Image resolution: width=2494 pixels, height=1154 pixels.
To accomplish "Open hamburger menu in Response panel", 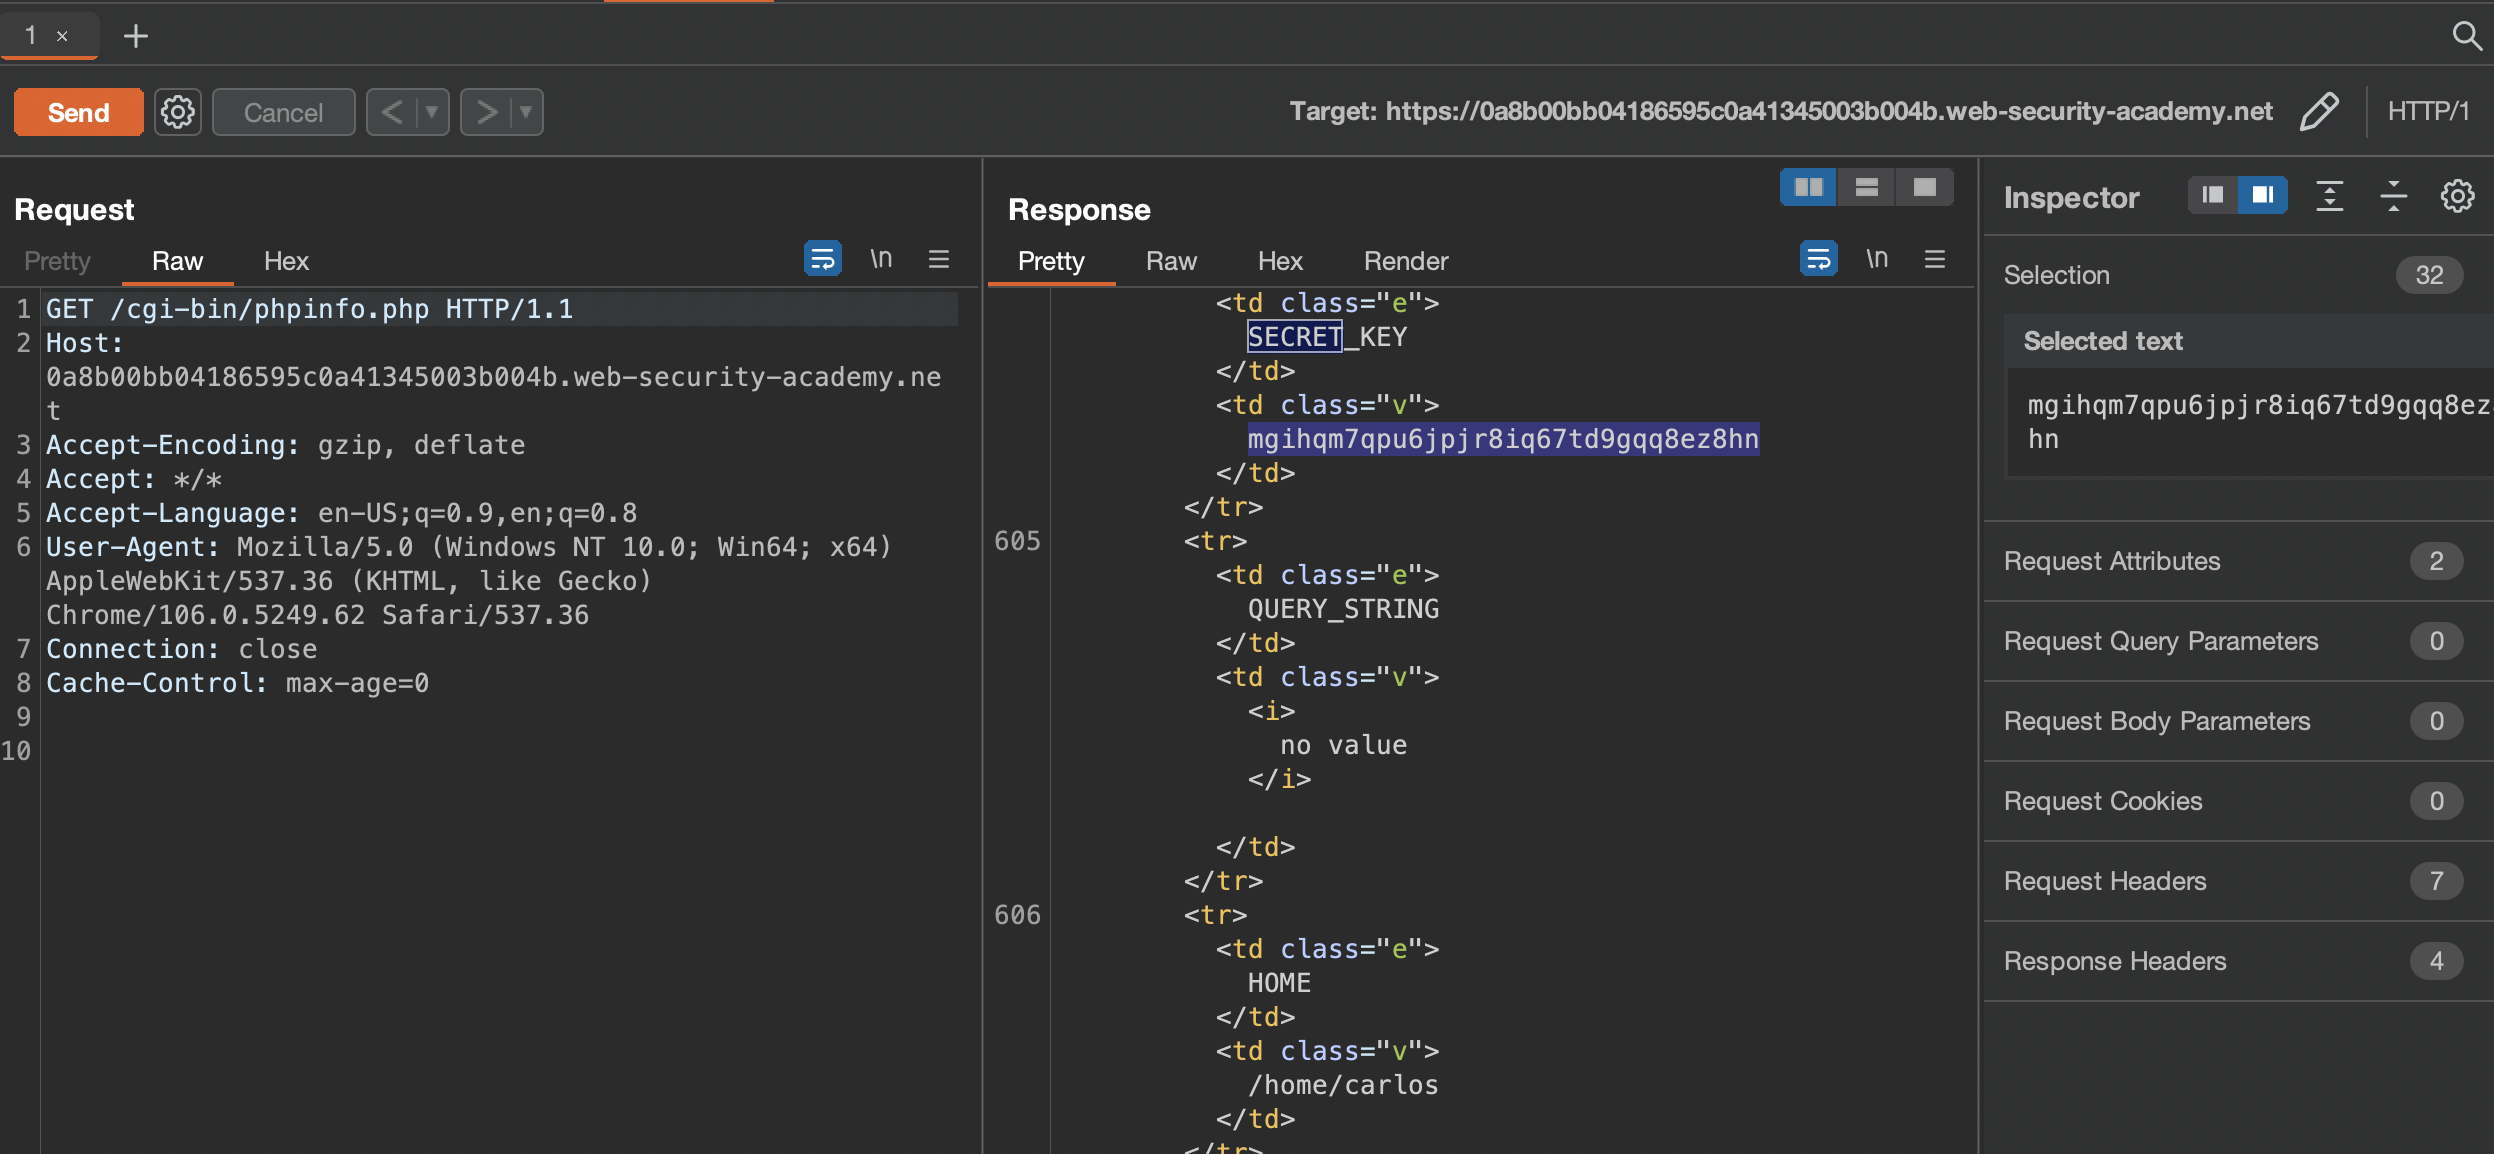I will [x=1934, y=260].
